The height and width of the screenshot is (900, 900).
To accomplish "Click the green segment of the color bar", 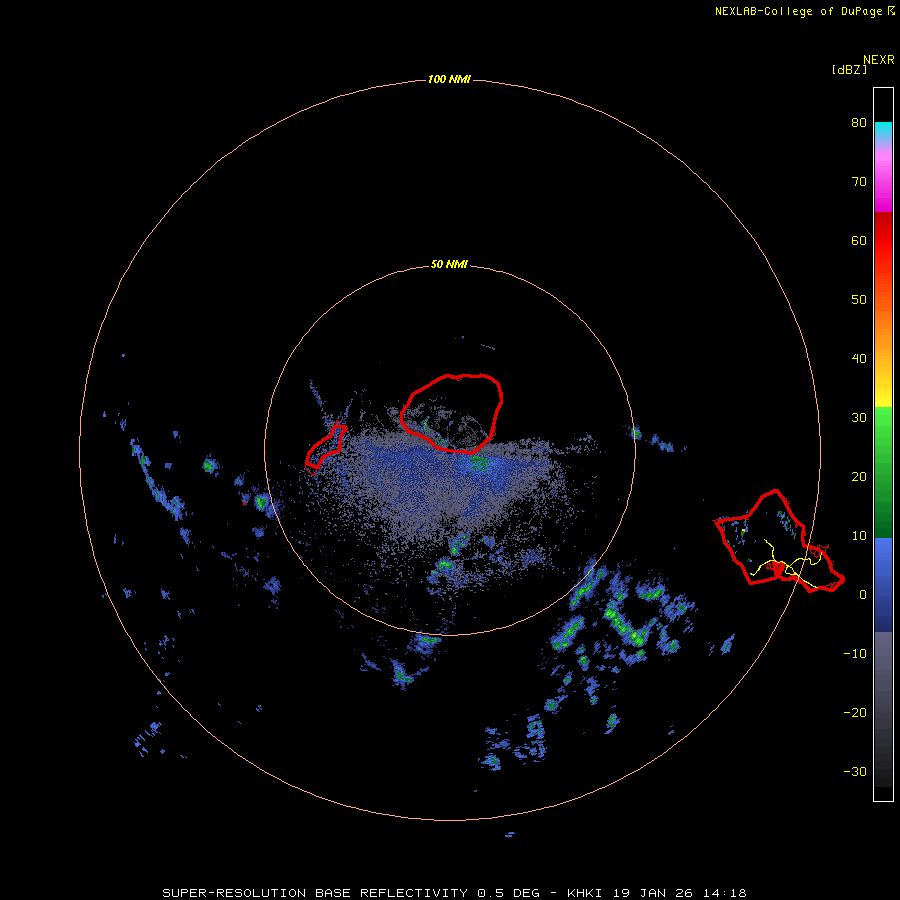I will (883, 472).
